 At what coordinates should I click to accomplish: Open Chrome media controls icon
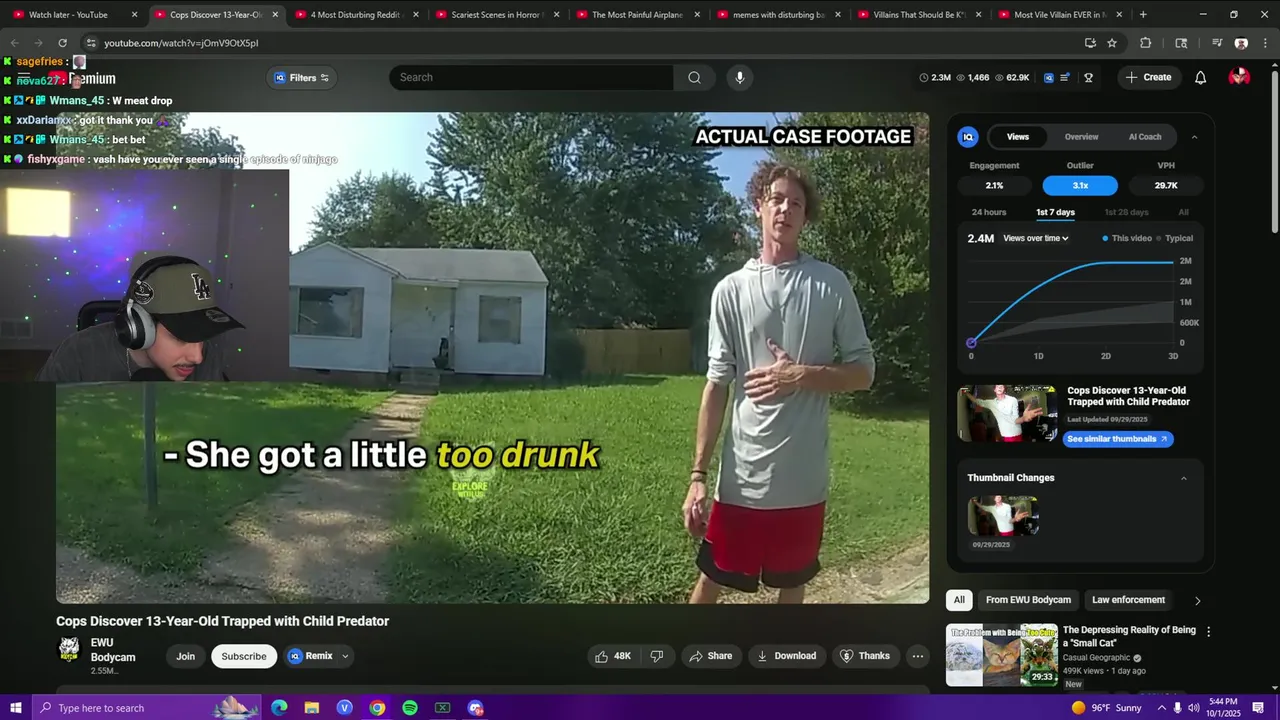[x=1217, y=43]
